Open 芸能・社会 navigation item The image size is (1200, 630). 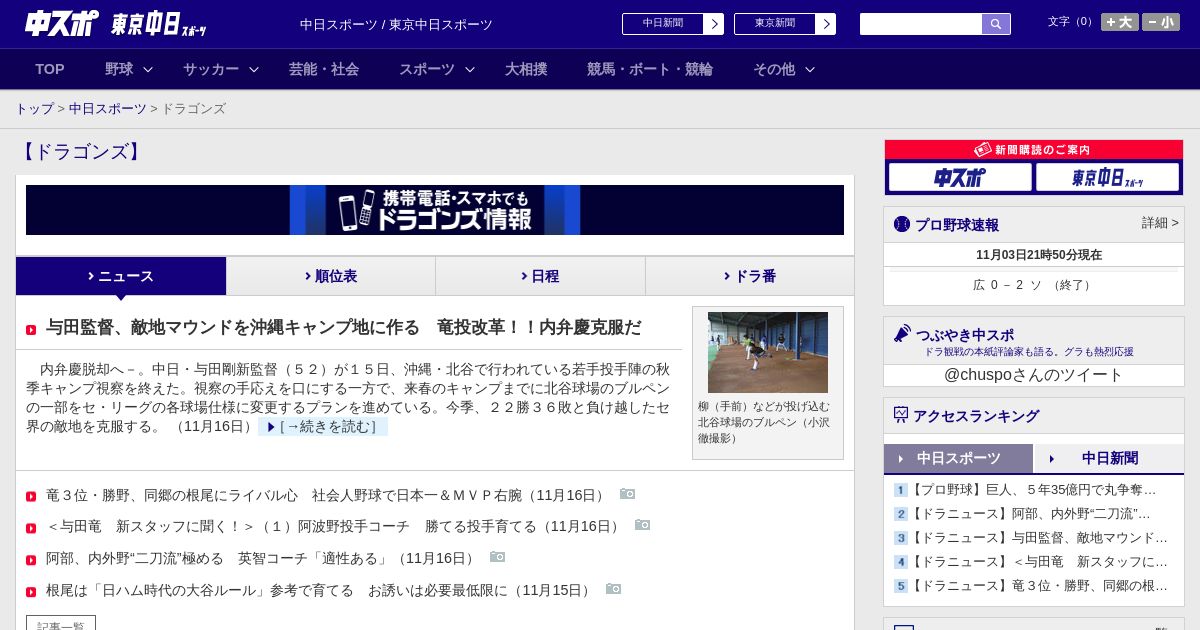pos(324,69)
